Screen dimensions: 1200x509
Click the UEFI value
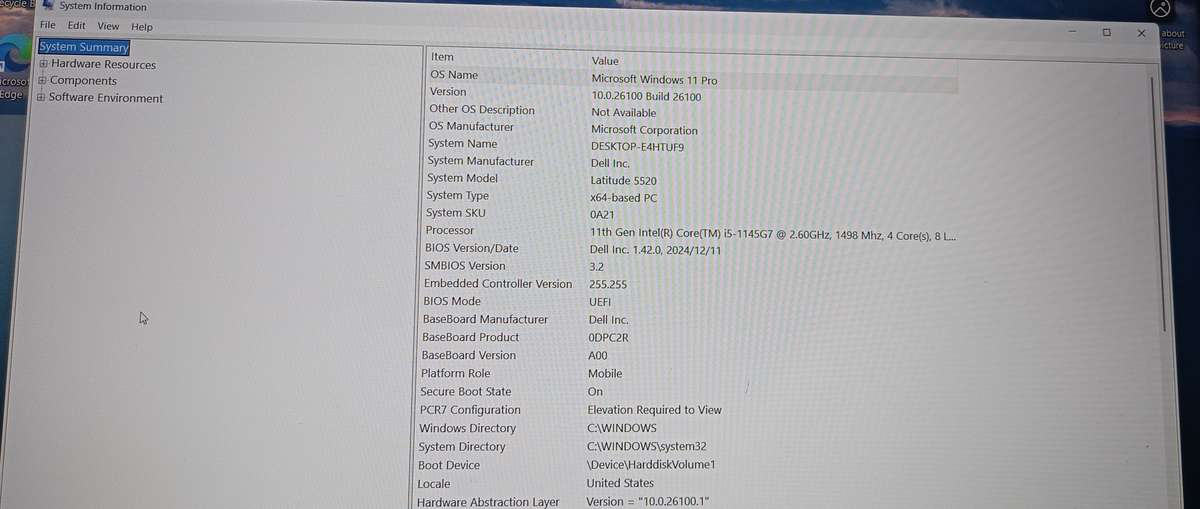coord(600,302)
